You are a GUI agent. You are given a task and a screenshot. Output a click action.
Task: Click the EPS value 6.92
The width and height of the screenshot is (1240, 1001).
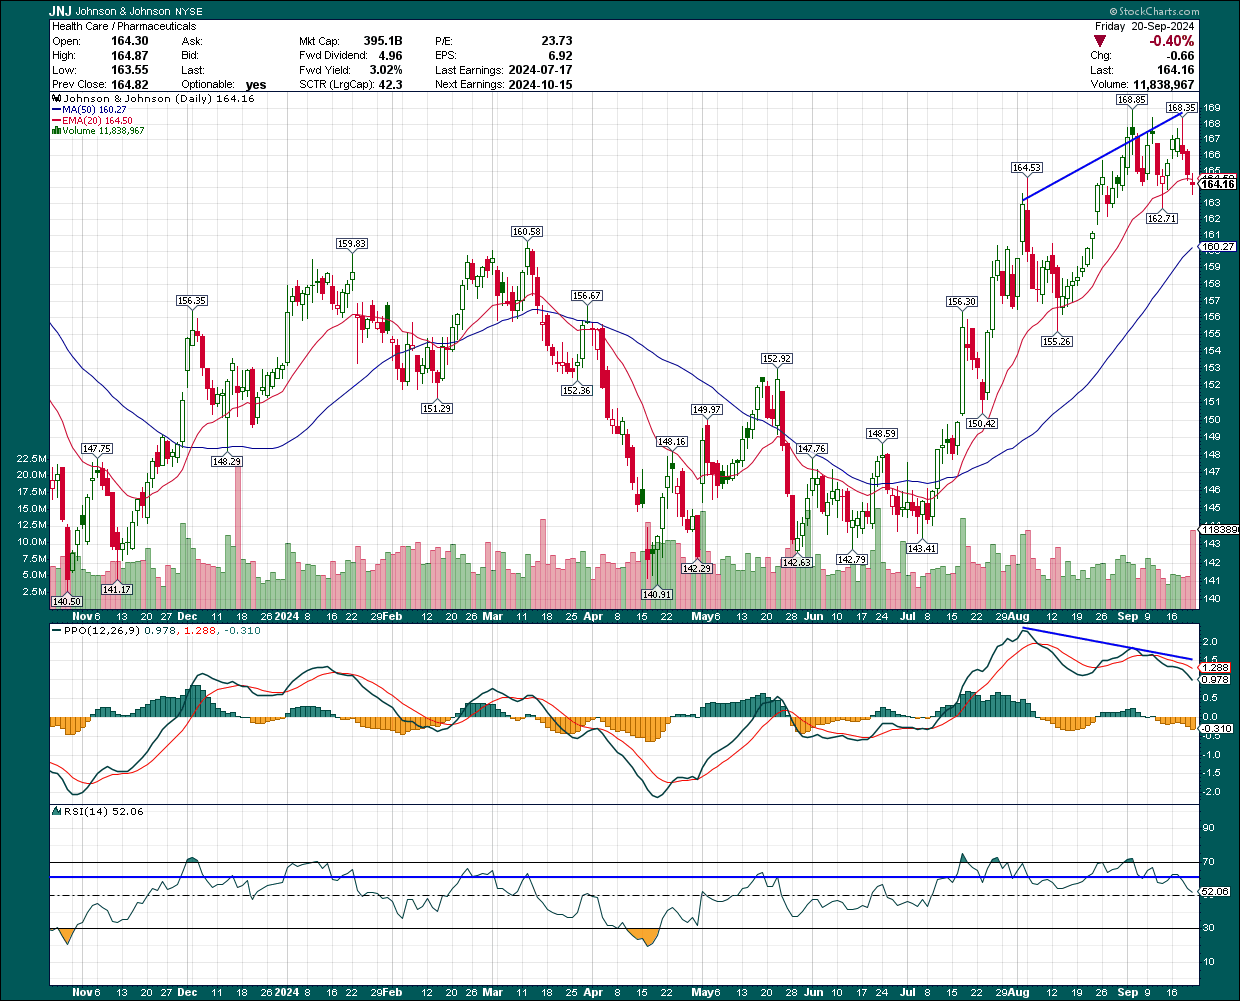(560, 56)
